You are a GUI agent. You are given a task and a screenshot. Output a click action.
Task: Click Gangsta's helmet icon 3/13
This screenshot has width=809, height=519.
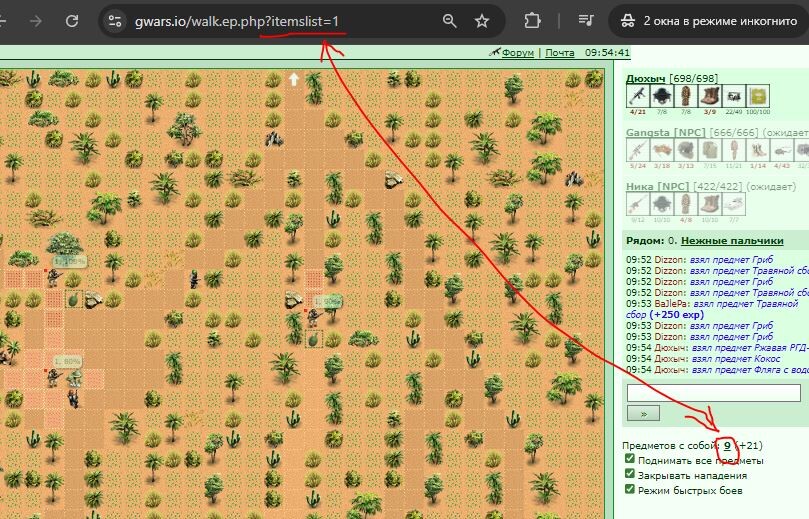(686, 151)
